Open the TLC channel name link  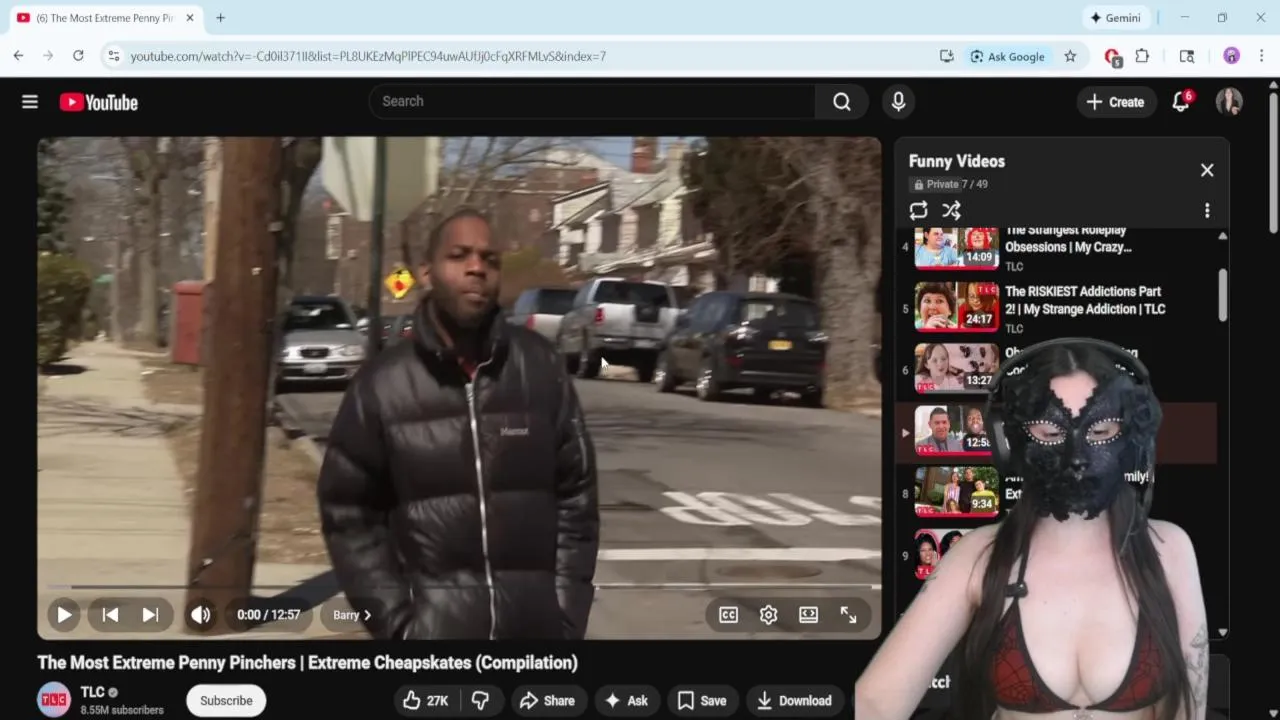point(93,692)
